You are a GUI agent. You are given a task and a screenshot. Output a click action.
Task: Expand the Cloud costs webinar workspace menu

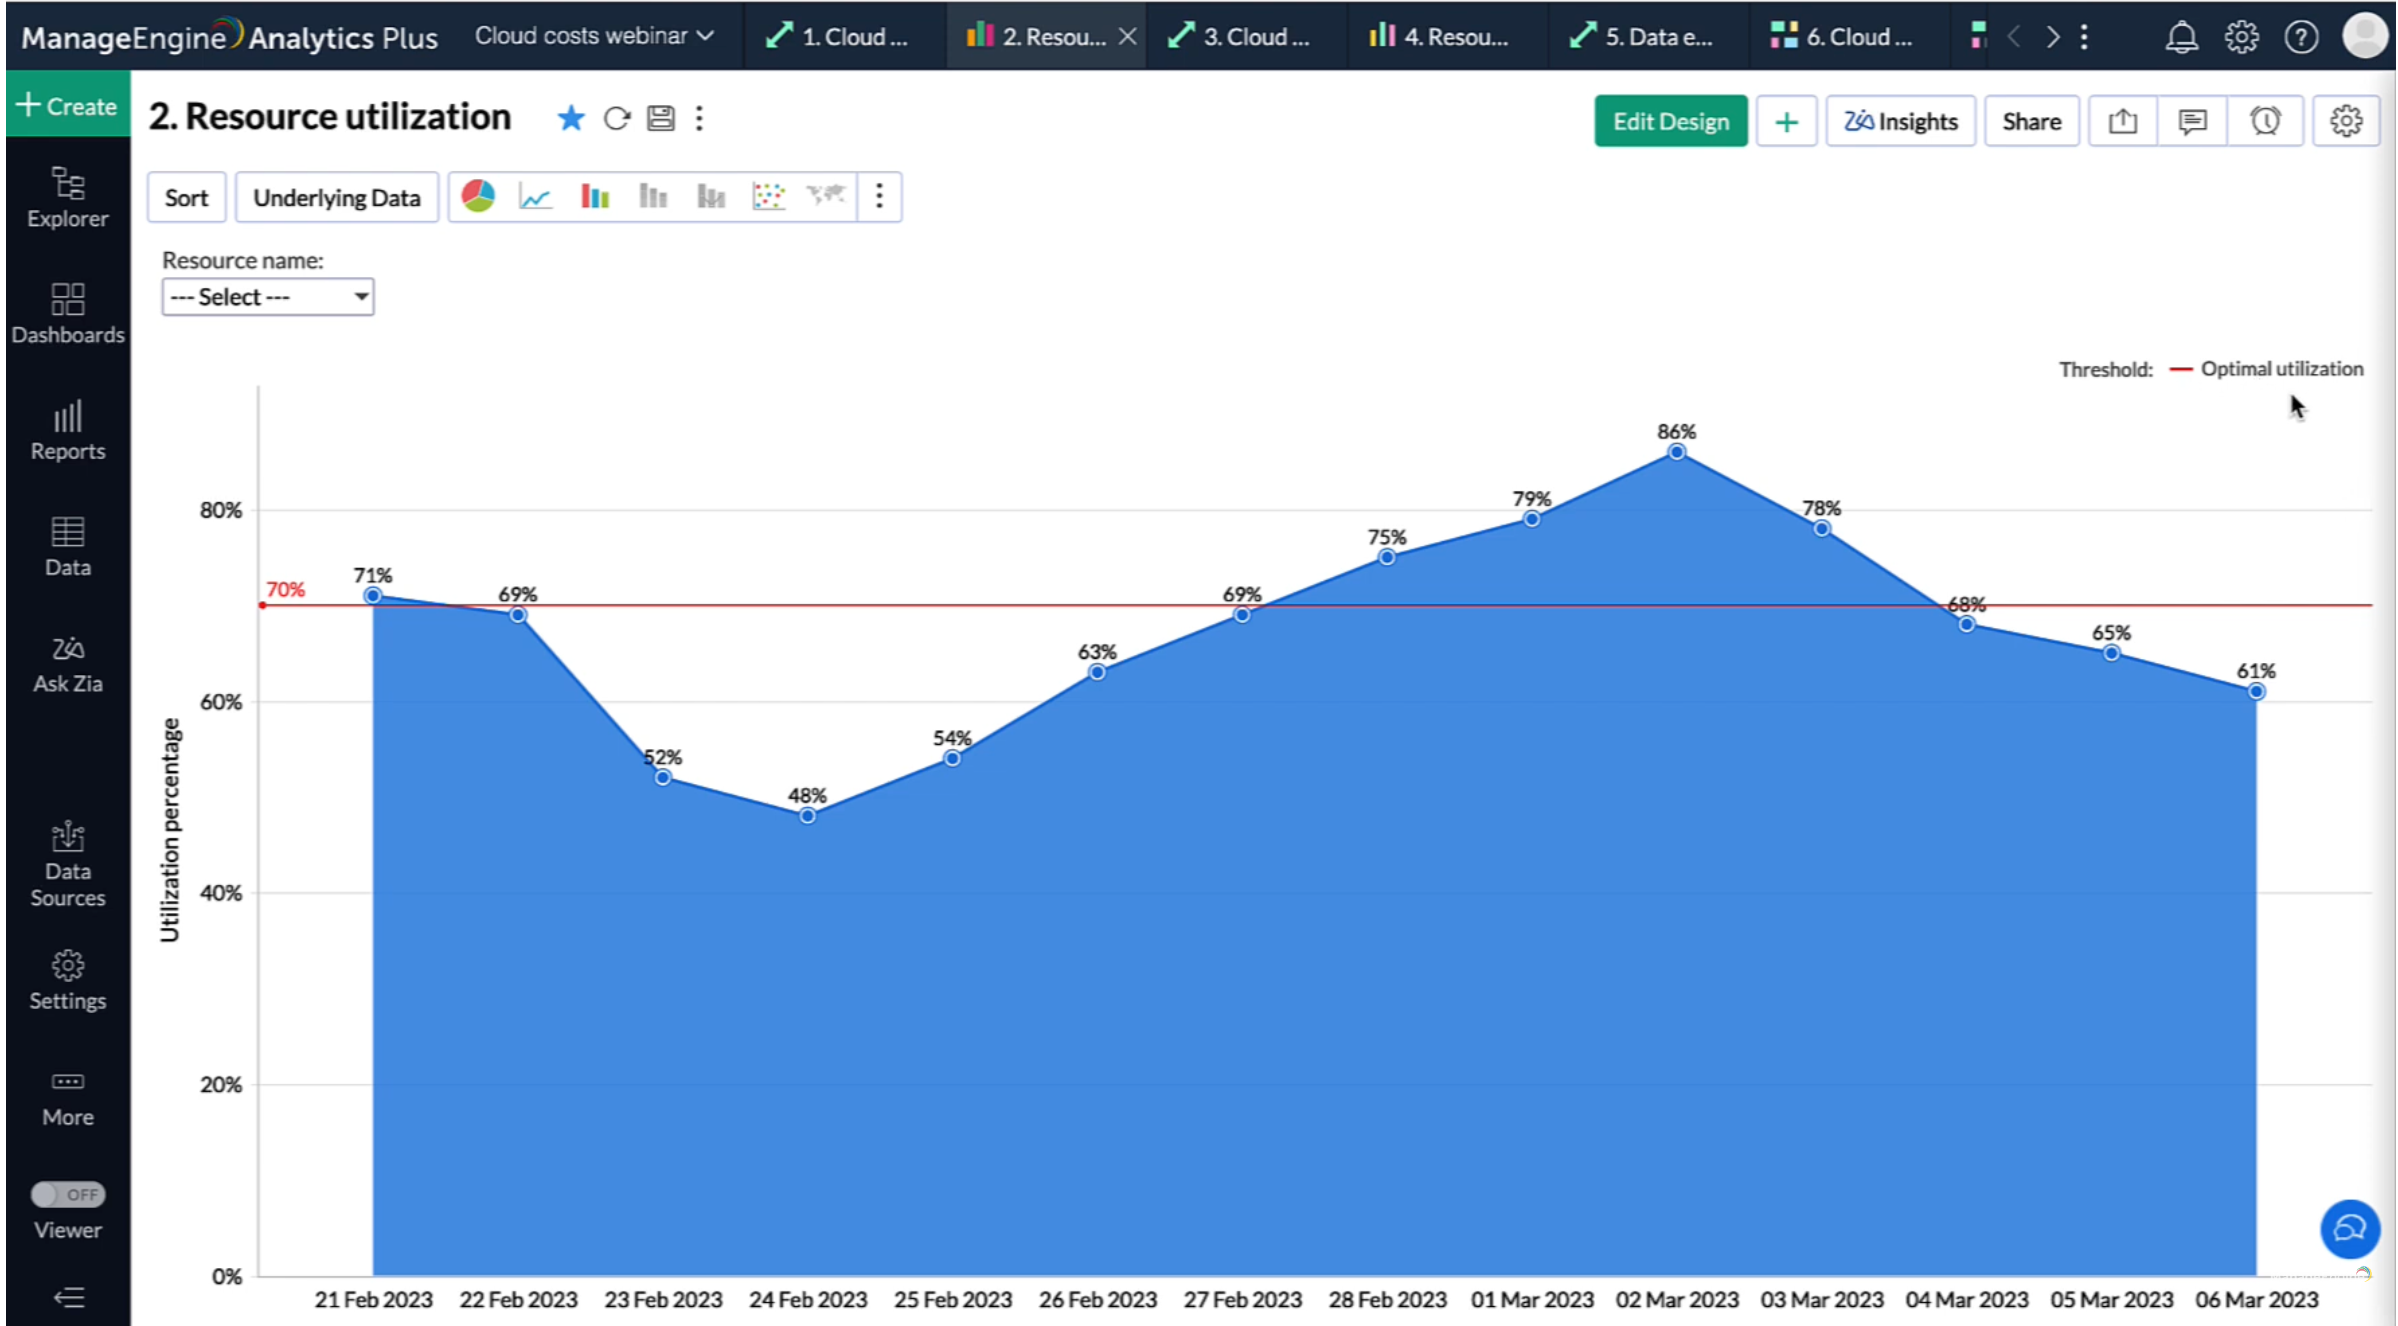click(594, 36)
